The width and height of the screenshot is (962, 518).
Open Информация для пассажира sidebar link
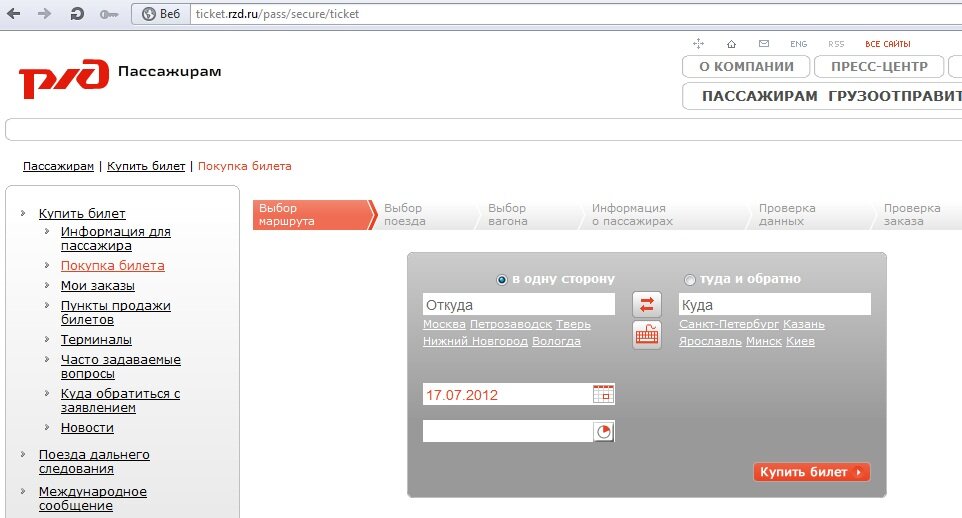pos(115,239)
